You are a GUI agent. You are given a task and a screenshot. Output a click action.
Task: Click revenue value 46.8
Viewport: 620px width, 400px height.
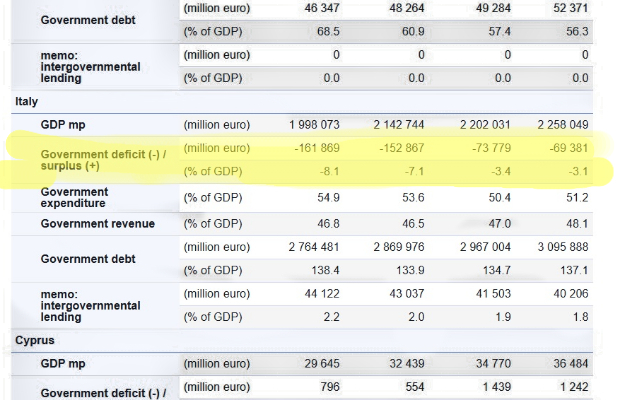pyautogui.click(x=329, y=224)
